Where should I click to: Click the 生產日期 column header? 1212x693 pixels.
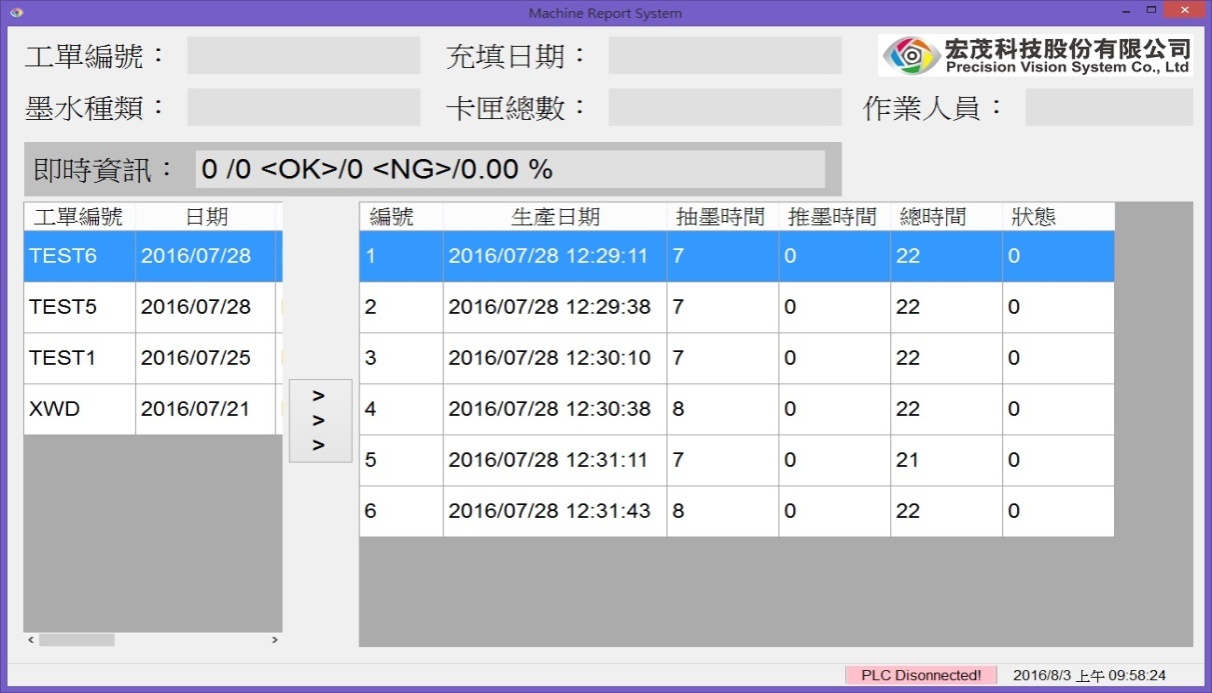point(555,217)
